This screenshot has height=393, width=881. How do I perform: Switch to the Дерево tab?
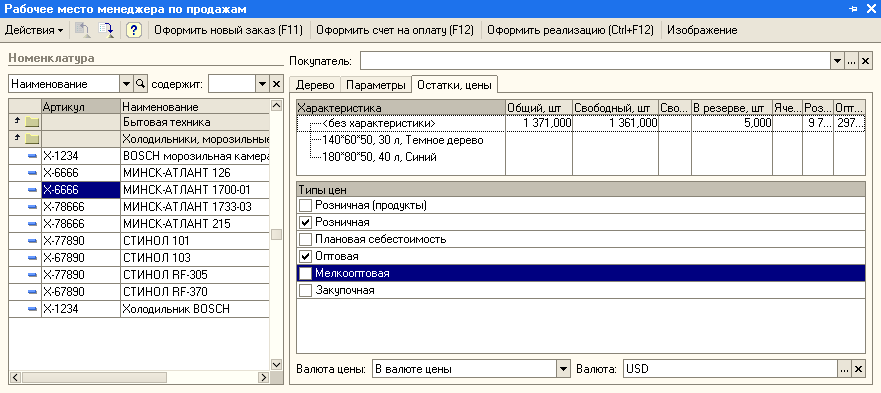[315, 85]
